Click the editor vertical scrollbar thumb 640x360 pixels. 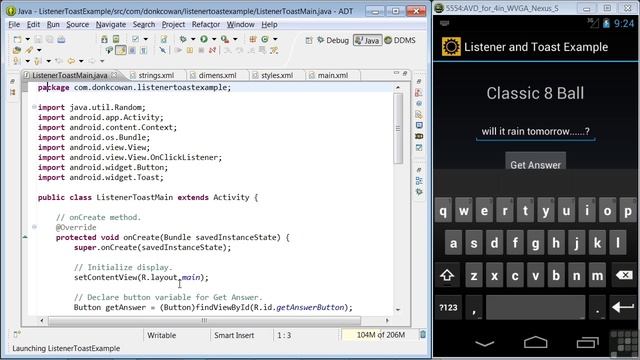coord(398,128)
